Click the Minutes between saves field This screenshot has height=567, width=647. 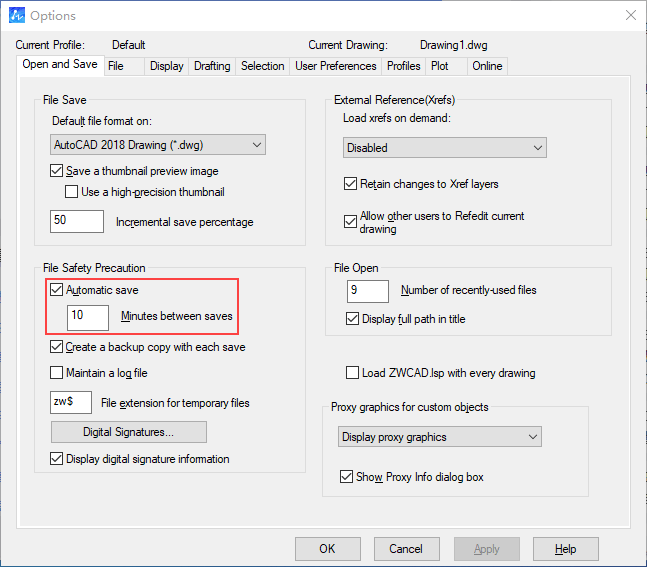88,318
